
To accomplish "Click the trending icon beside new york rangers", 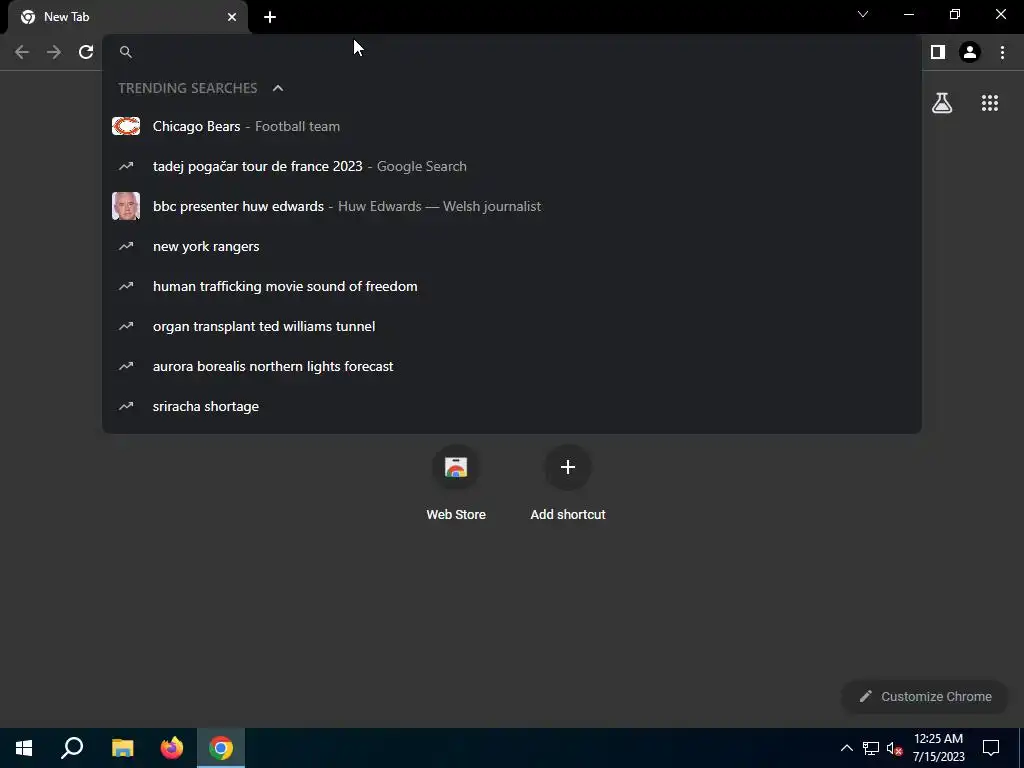I will click(126, 246).
